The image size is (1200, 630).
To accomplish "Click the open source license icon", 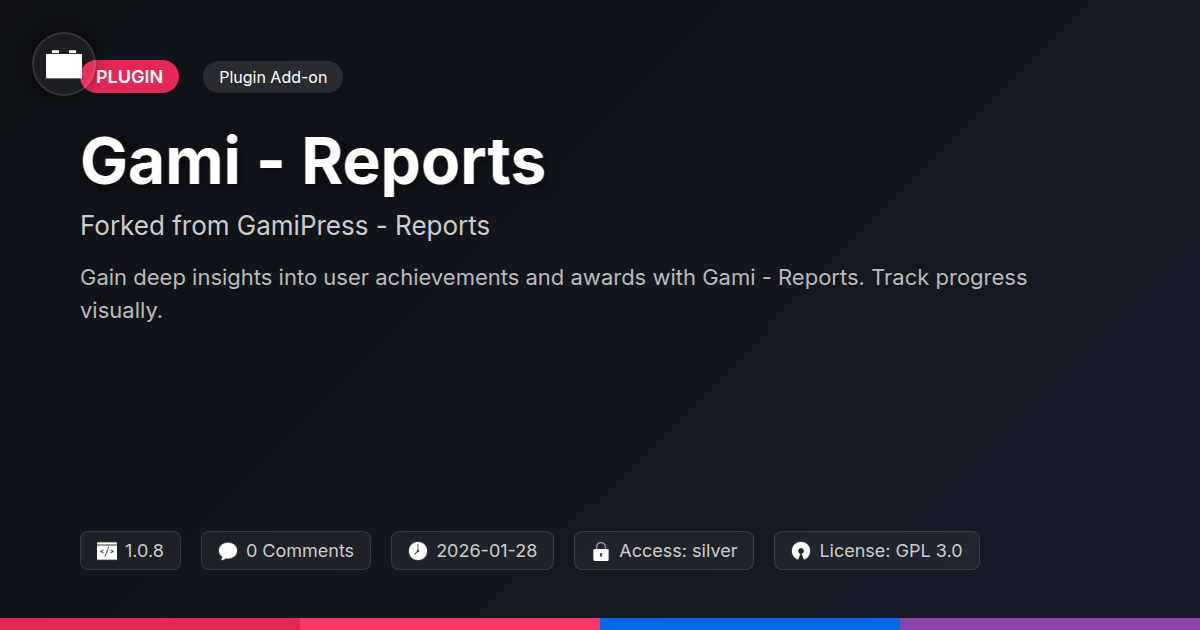I will coord(801,551).
